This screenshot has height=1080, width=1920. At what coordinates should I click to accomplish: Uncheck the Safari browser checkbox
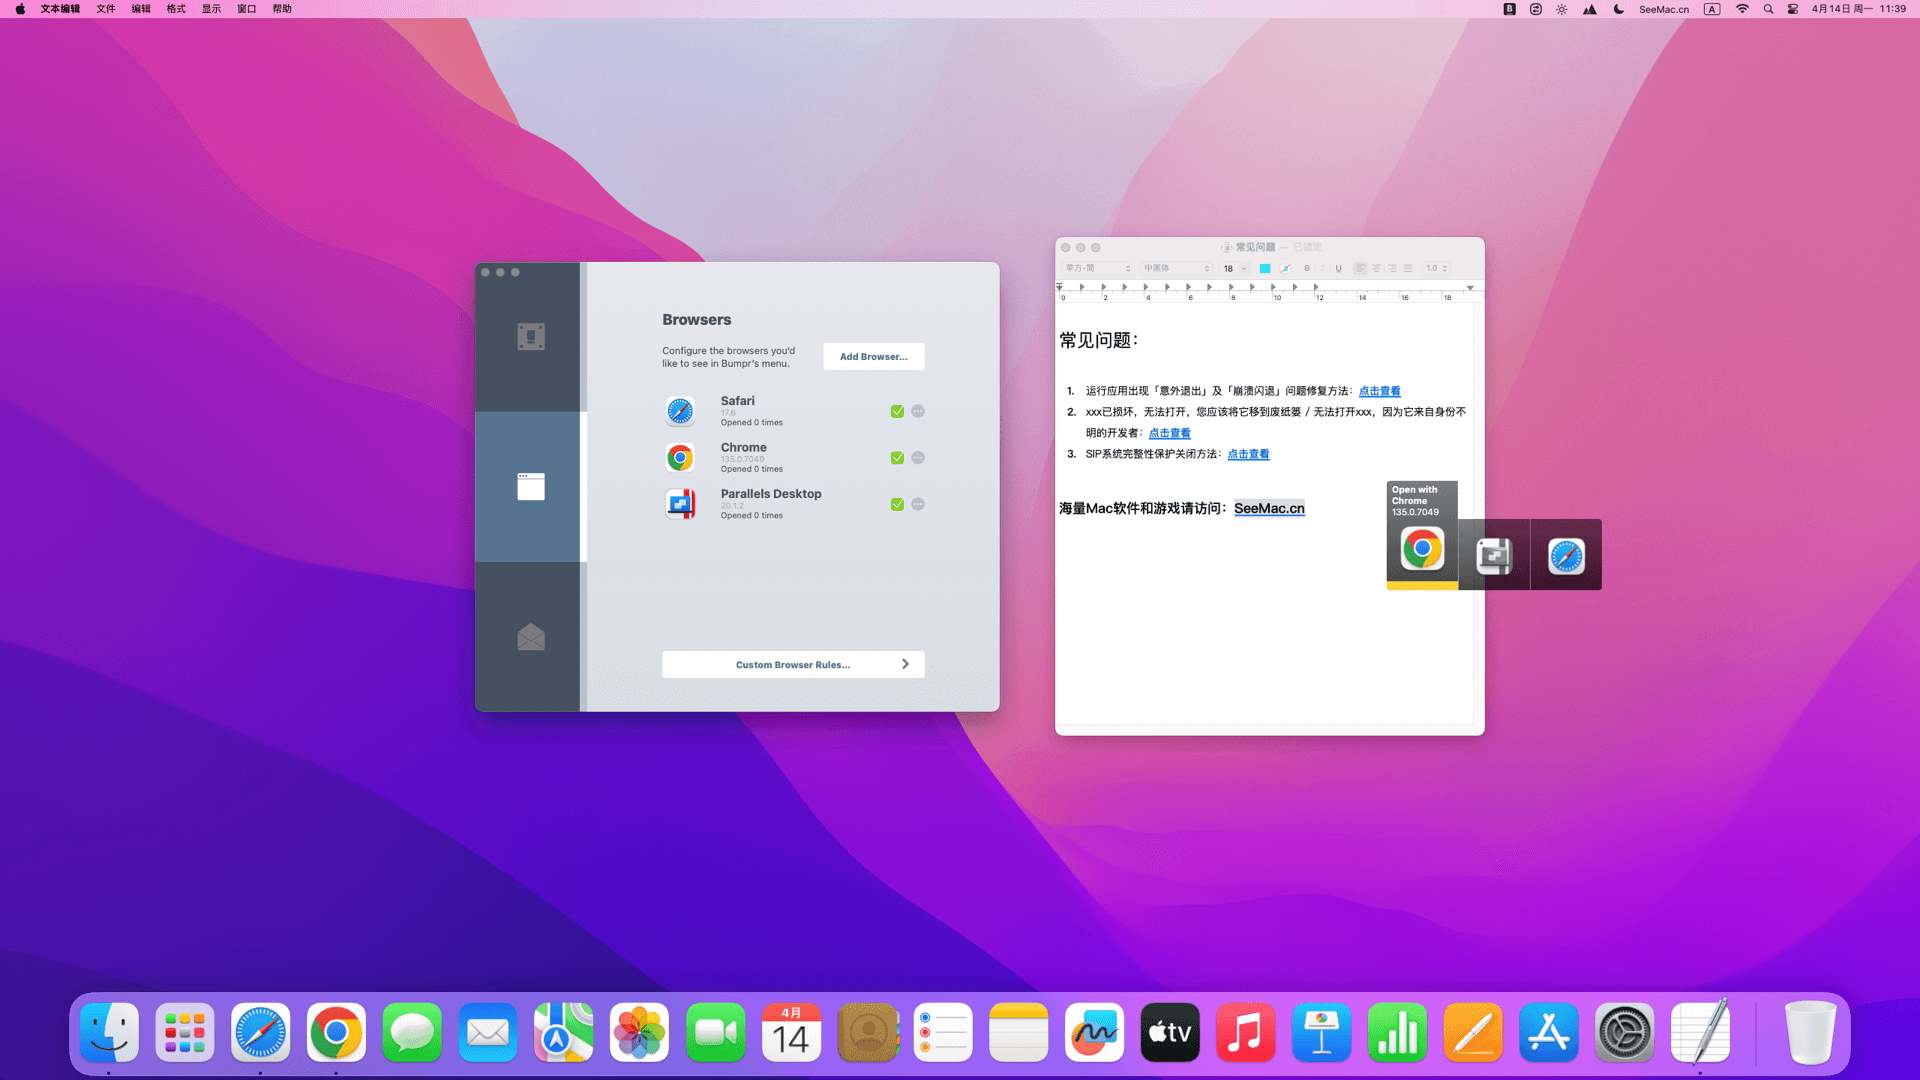click(x=897, y=411)
